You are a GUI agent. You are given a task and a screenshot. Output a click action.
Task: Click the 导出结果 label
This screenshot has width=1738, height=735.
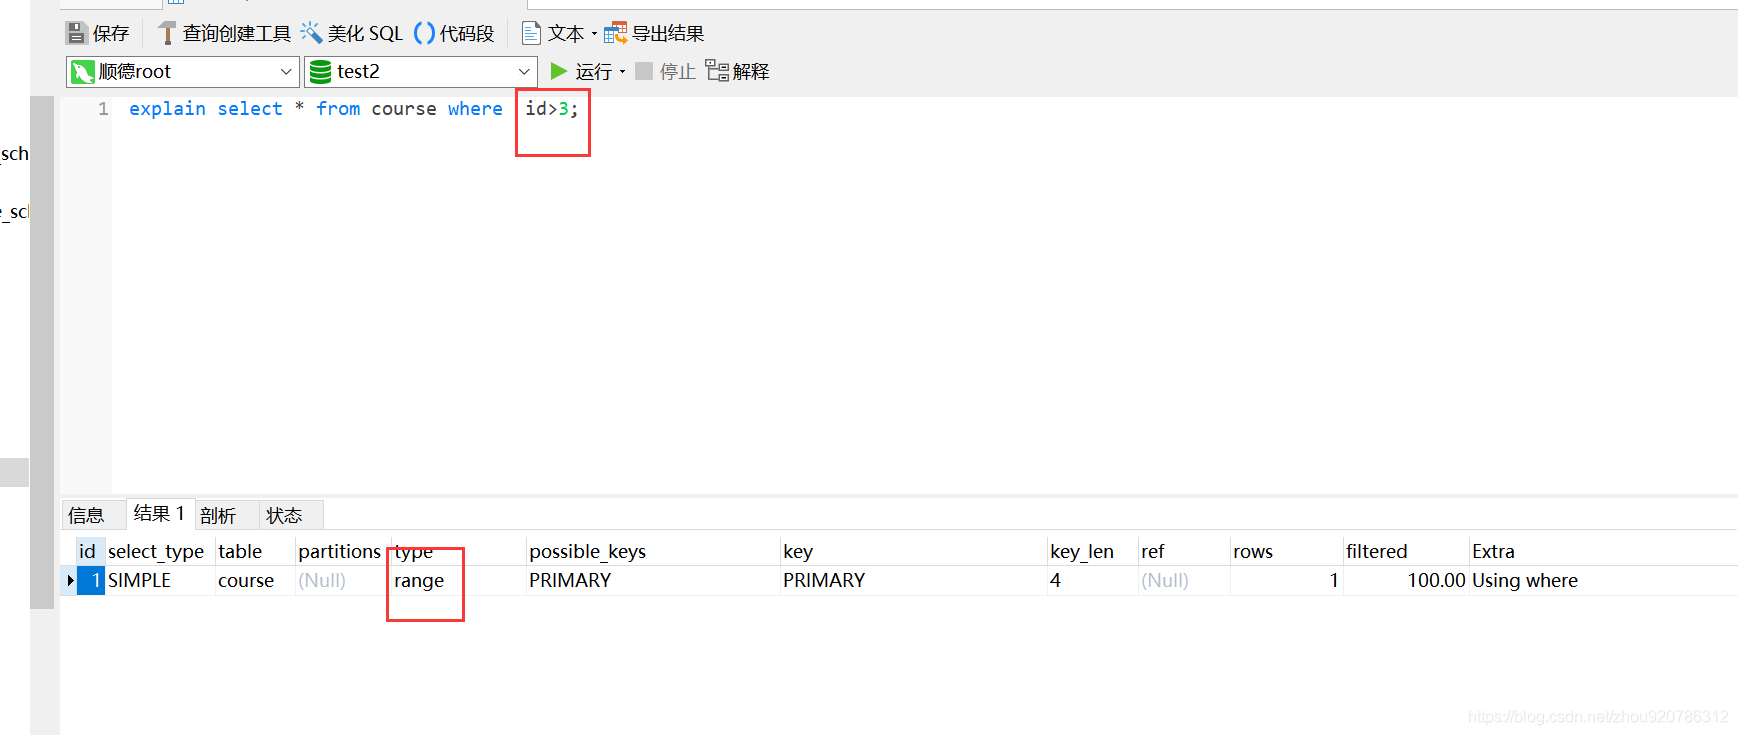[x=668, y=34]
